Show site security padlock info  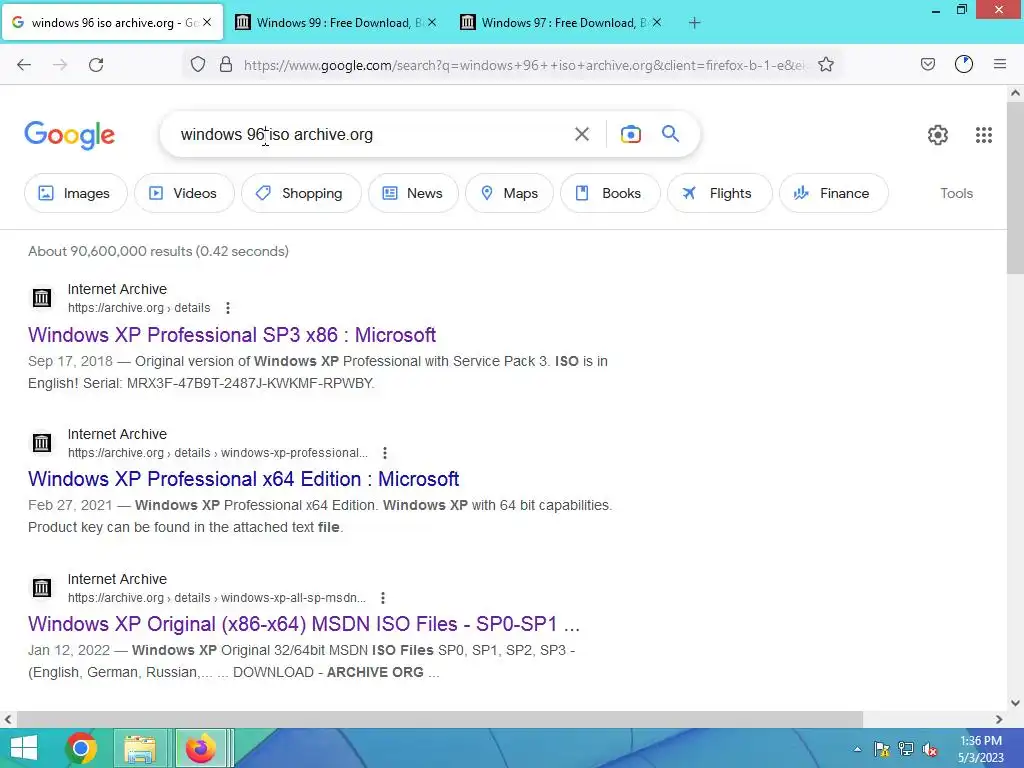(226, 64)
